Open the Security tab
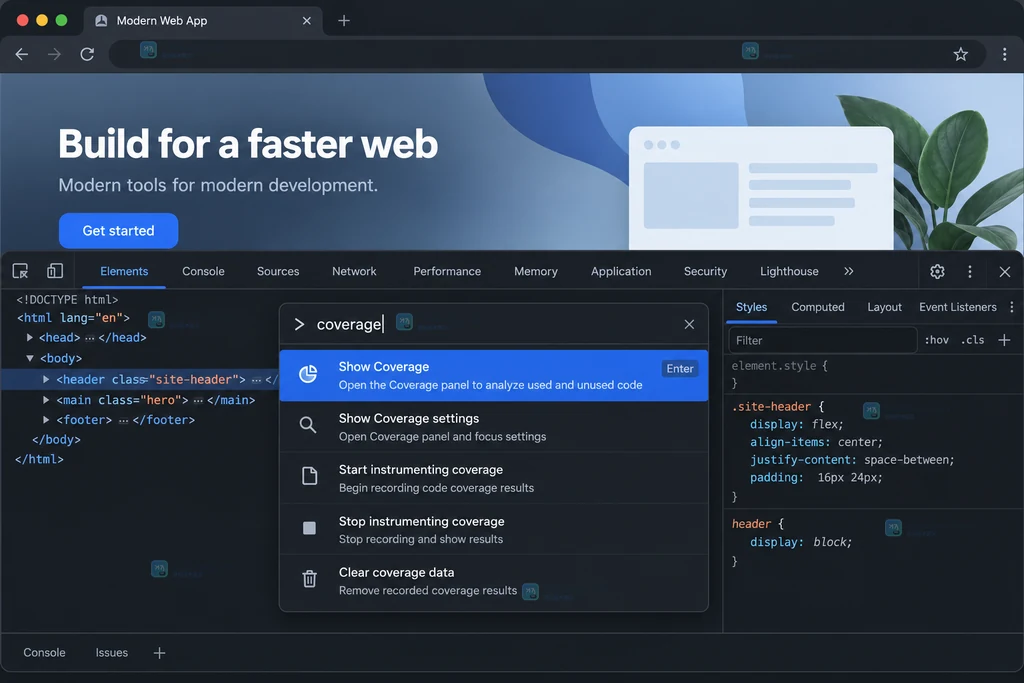Viewport: 1024px width, 683px height. (705, 271)
